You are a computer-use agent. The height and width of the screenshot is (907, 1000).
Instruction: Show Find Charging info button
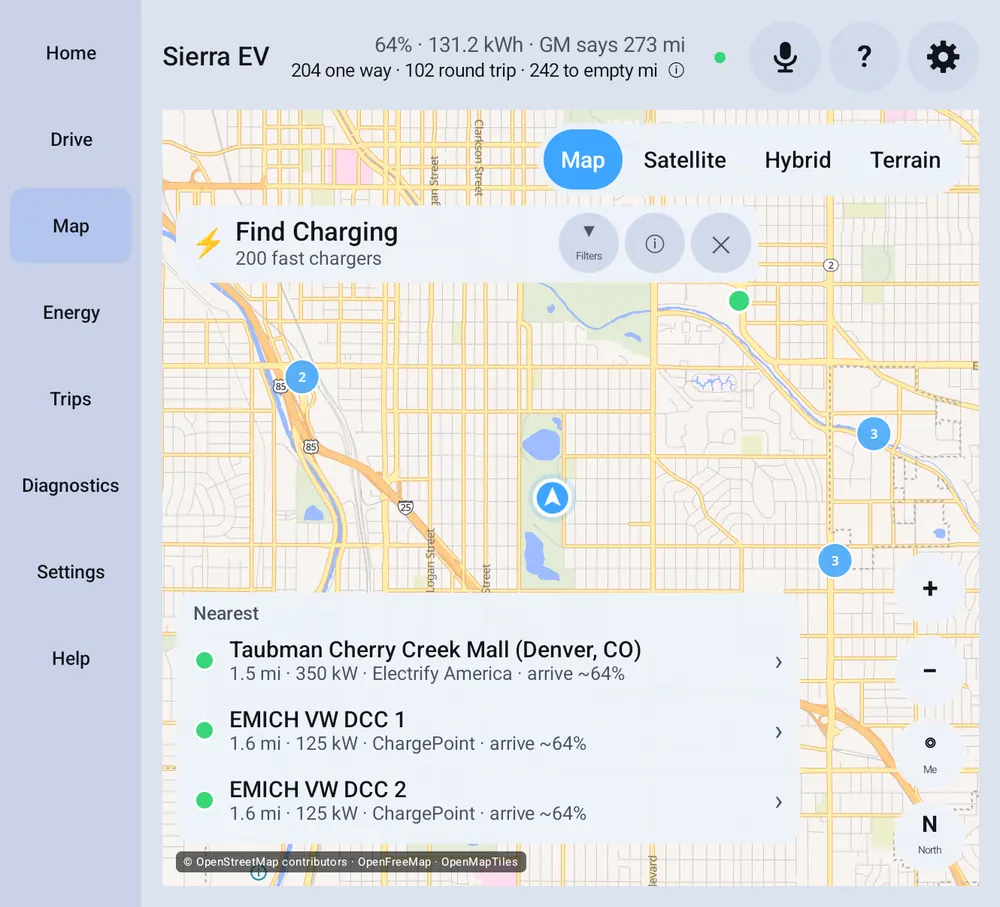(654, 244)
